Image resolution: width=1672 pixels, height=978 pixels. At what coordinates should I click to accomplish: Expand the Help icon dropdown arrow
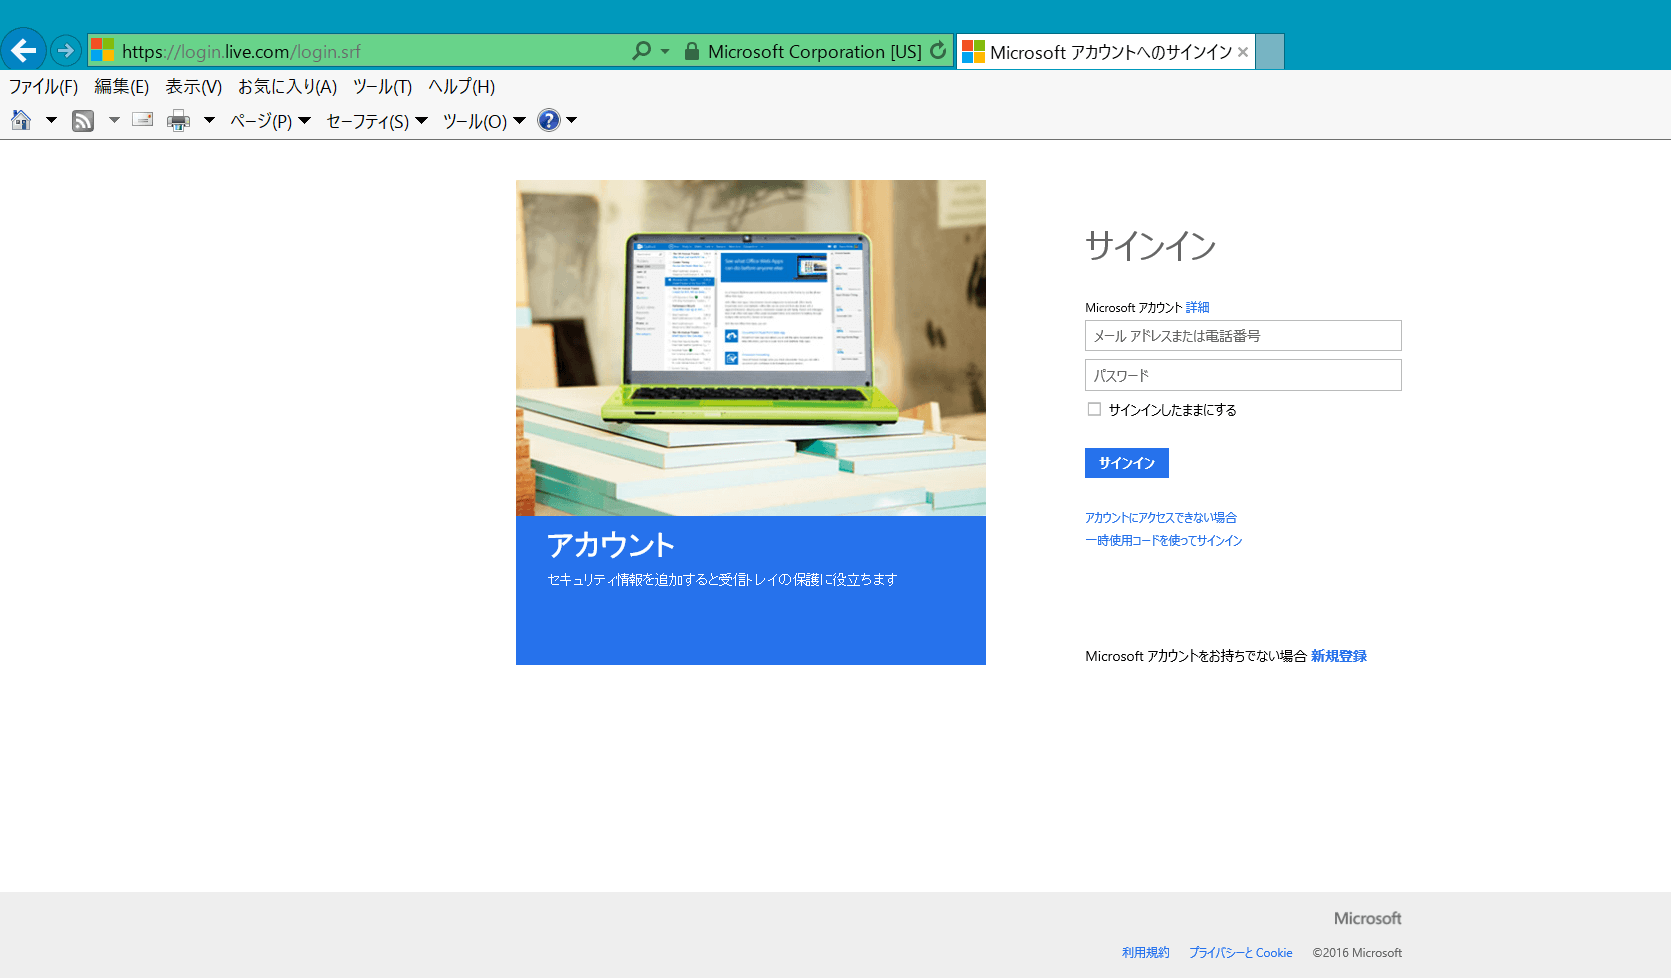point(572,121)
